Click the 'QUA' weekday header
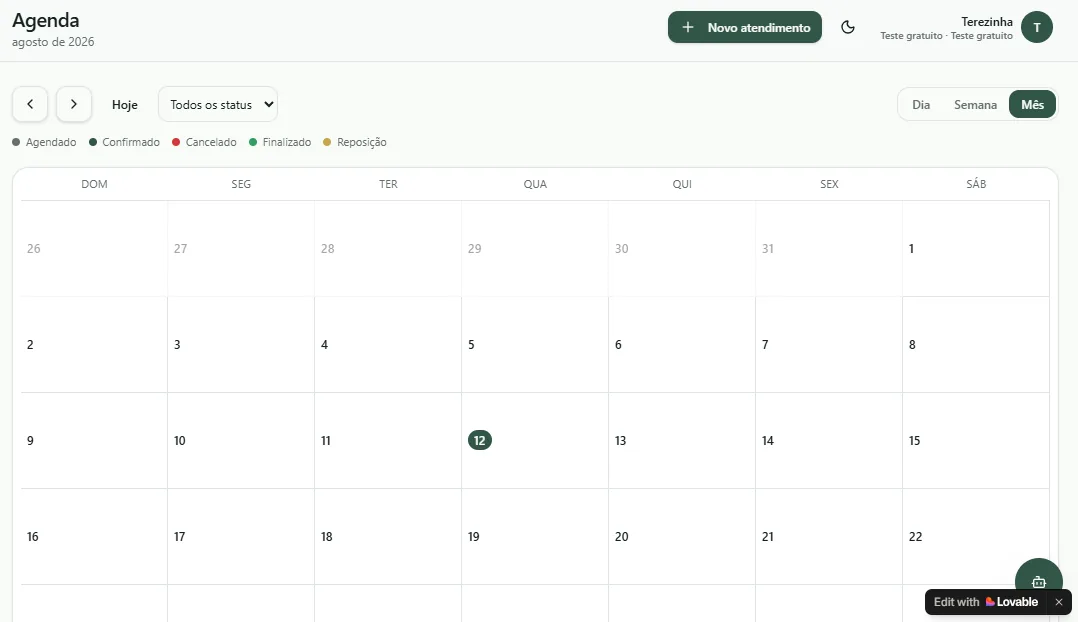 tap(535, 184)
